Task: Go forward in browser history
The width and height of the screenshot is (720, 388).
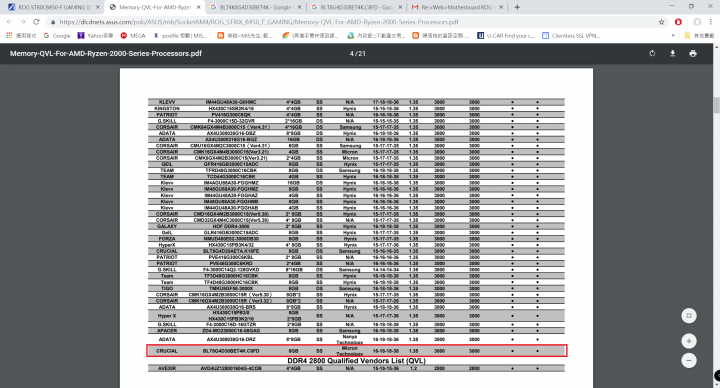Action: (x=22, y=22)
